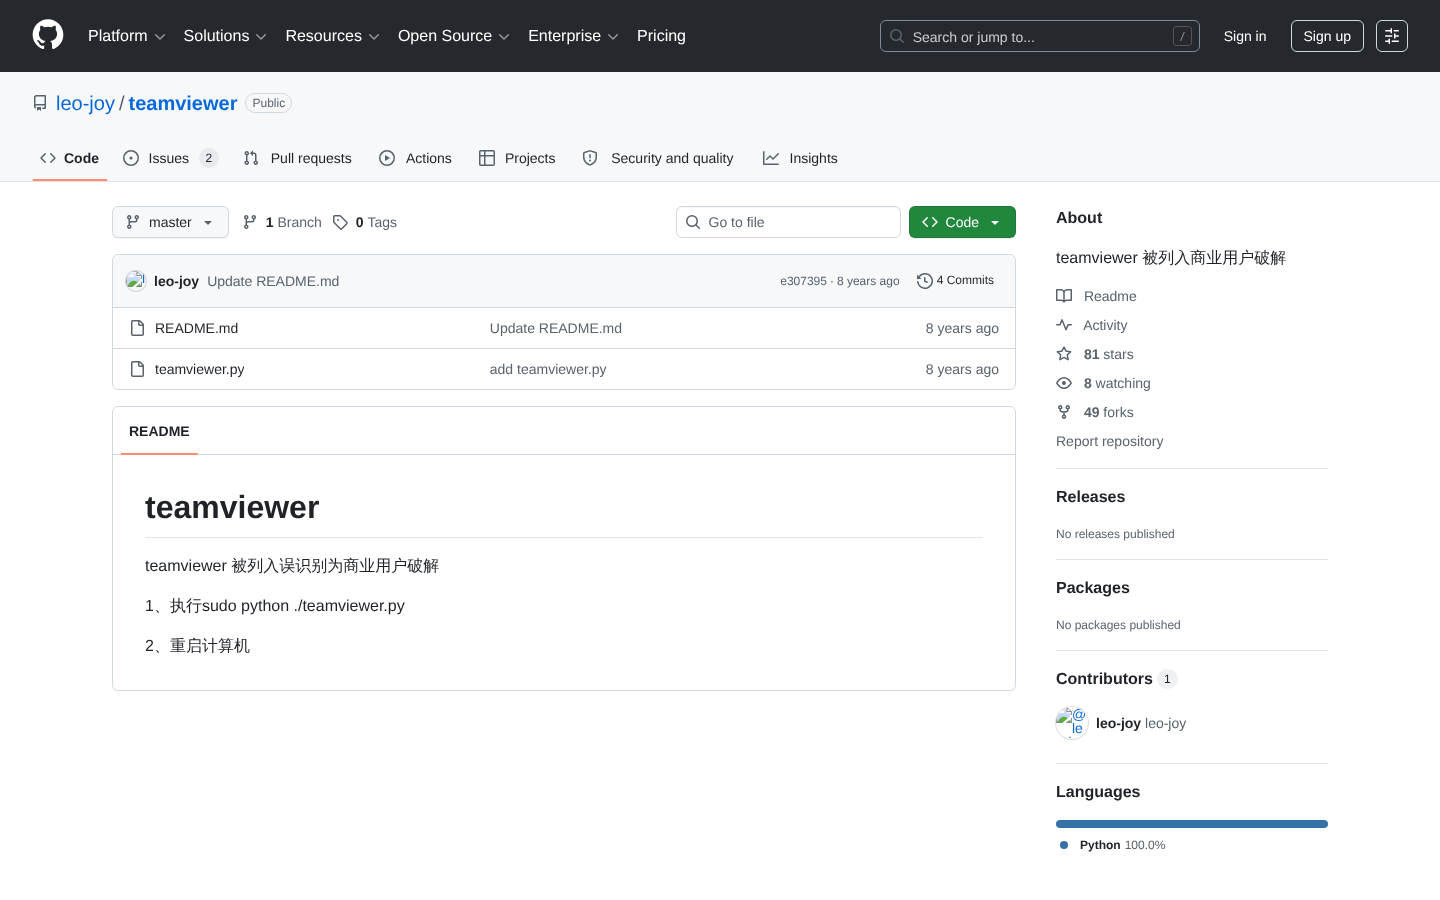This screenshot has width=1440, height=900.
Task: Open the Pull requests tab
Action: (298, 158)
